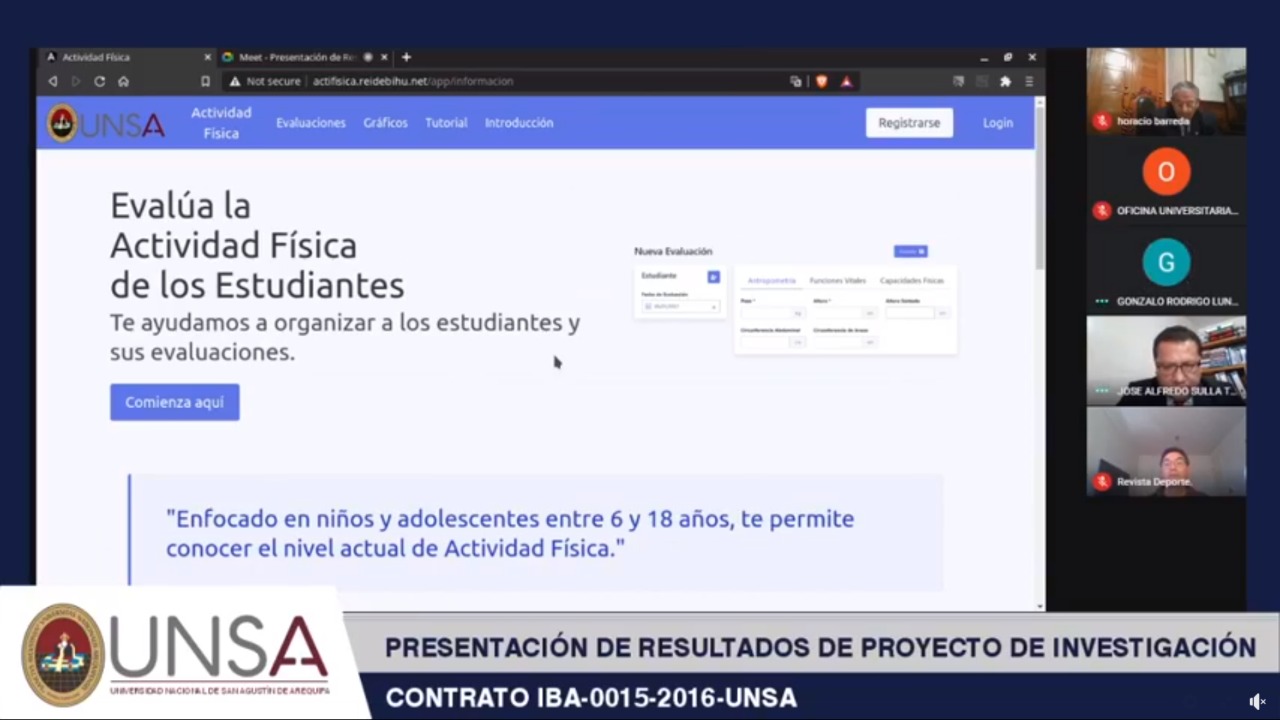Close the Actividad Física browser tab
Viewport: 1280px width, 720px height.
pyautogui.click(x=208, y=57)
